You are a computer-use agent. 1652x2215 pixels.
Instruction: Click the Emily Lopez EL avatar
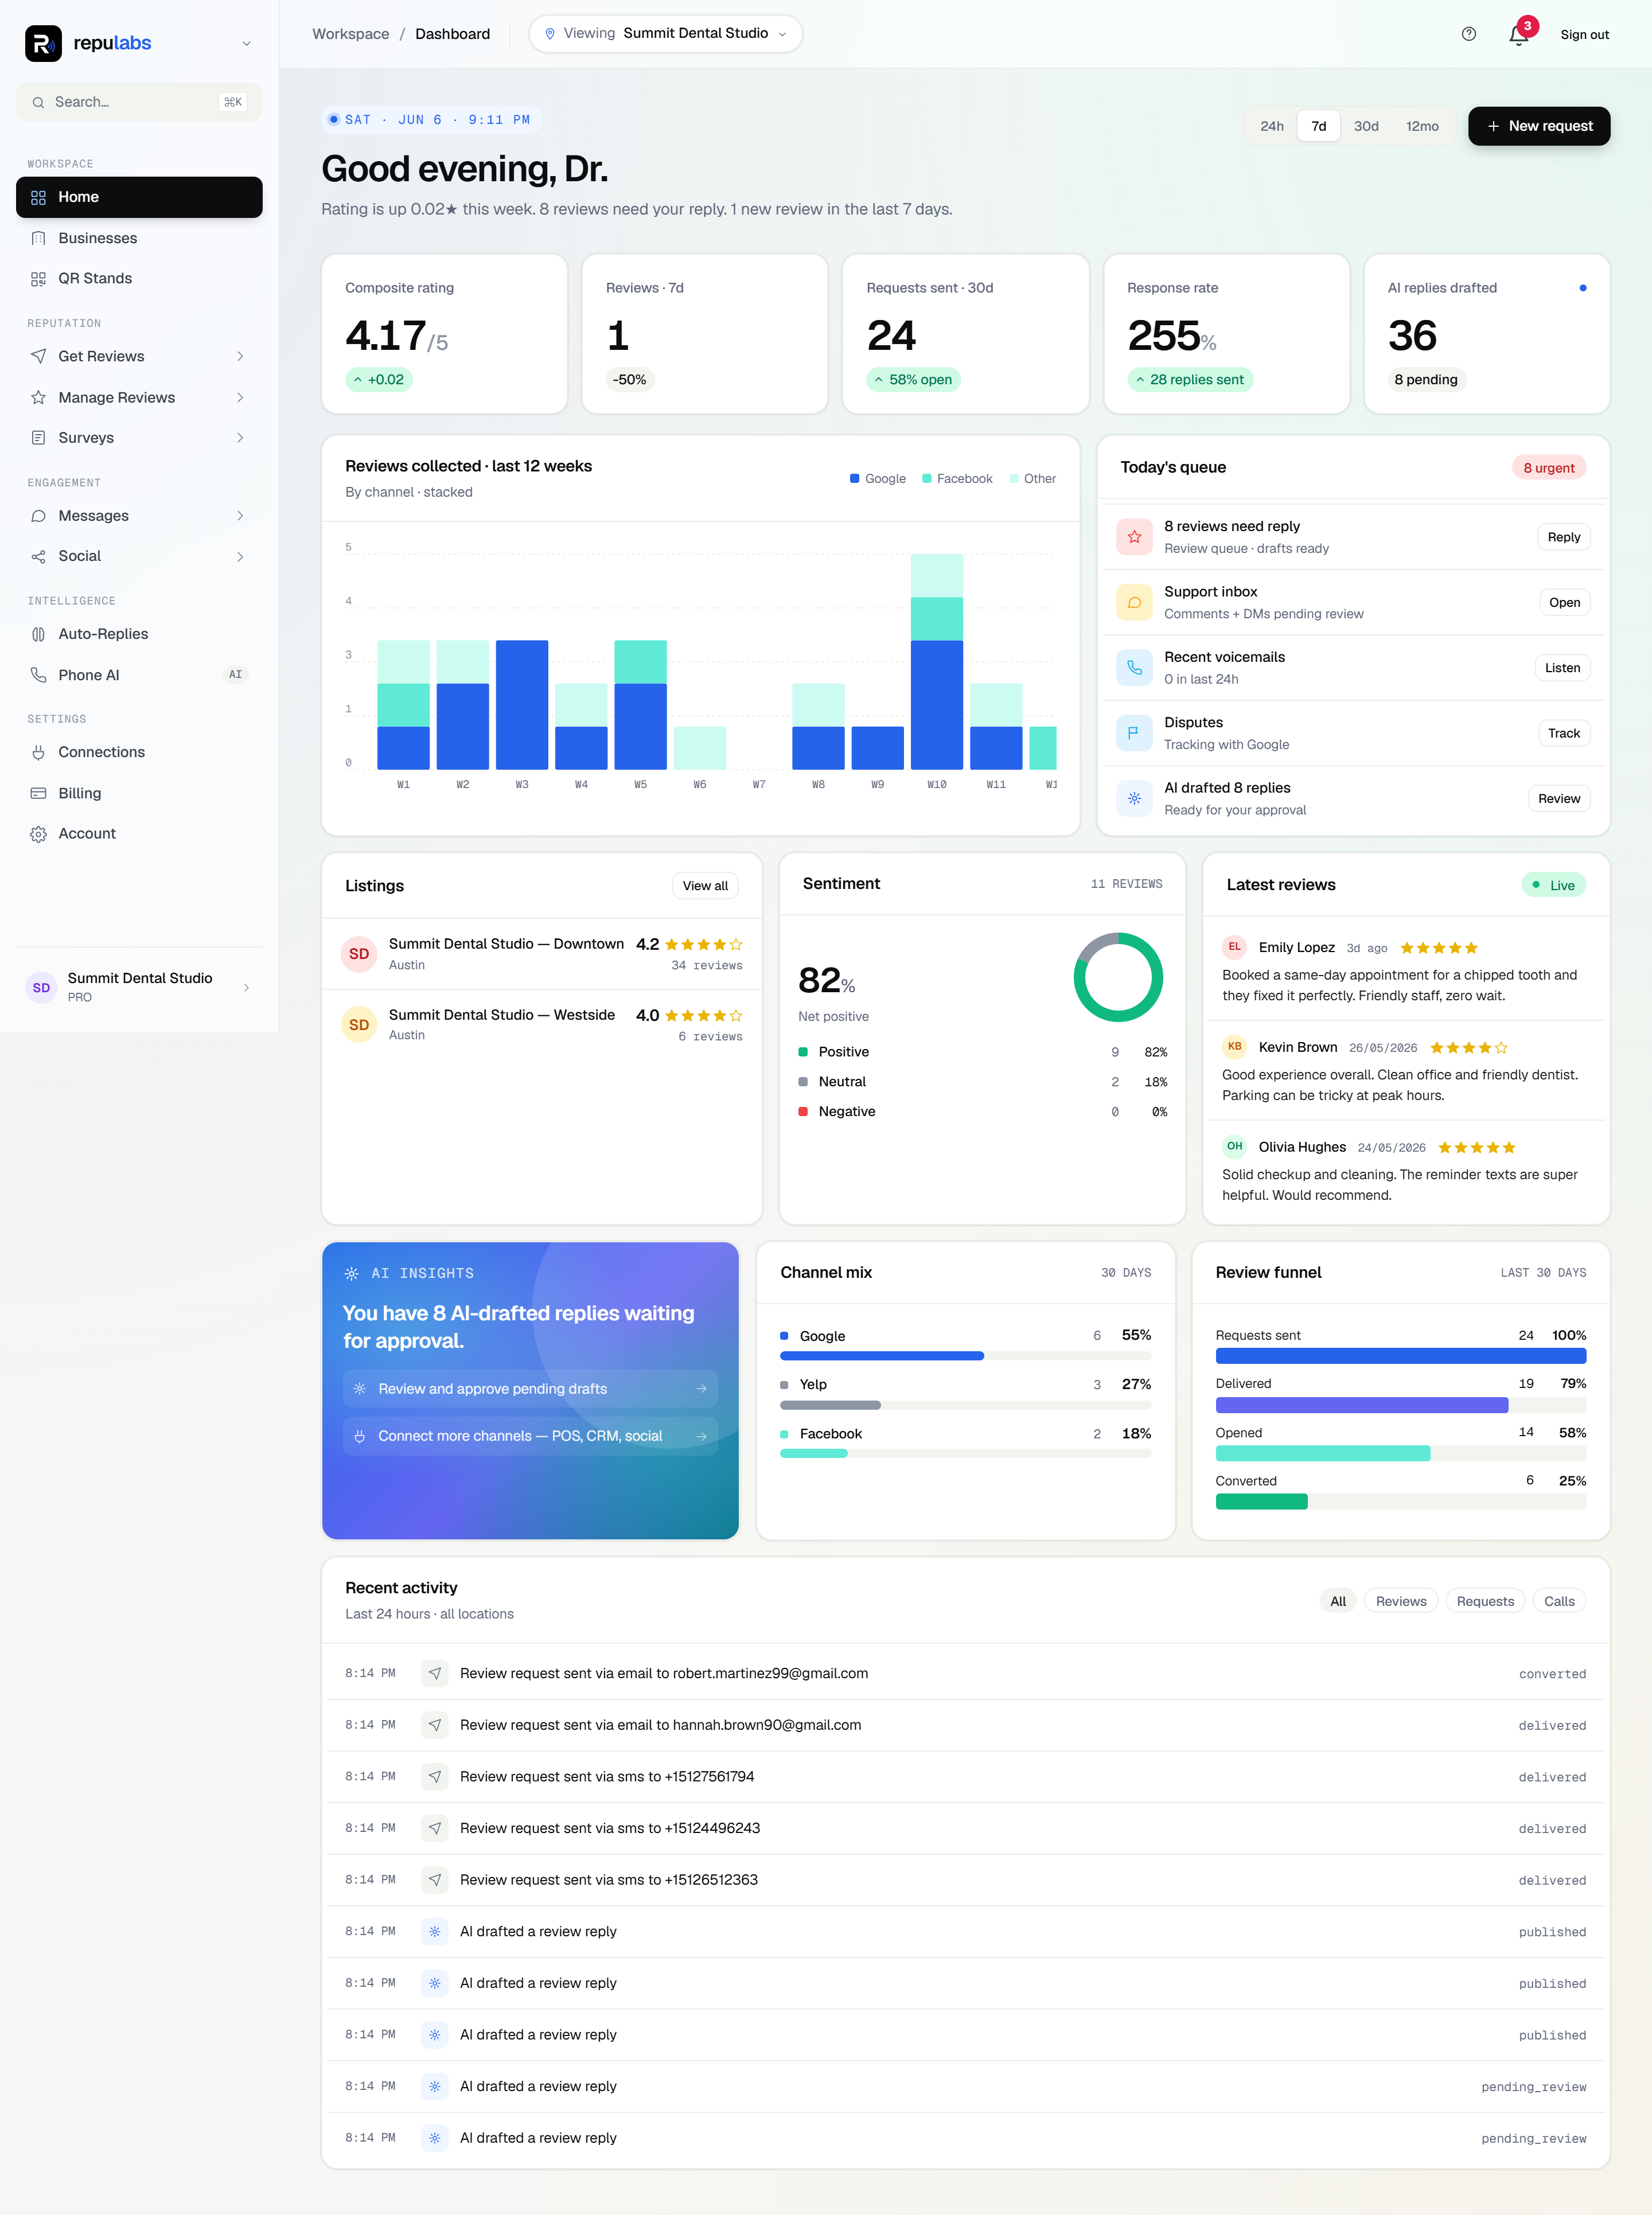tap(1234, 947)
